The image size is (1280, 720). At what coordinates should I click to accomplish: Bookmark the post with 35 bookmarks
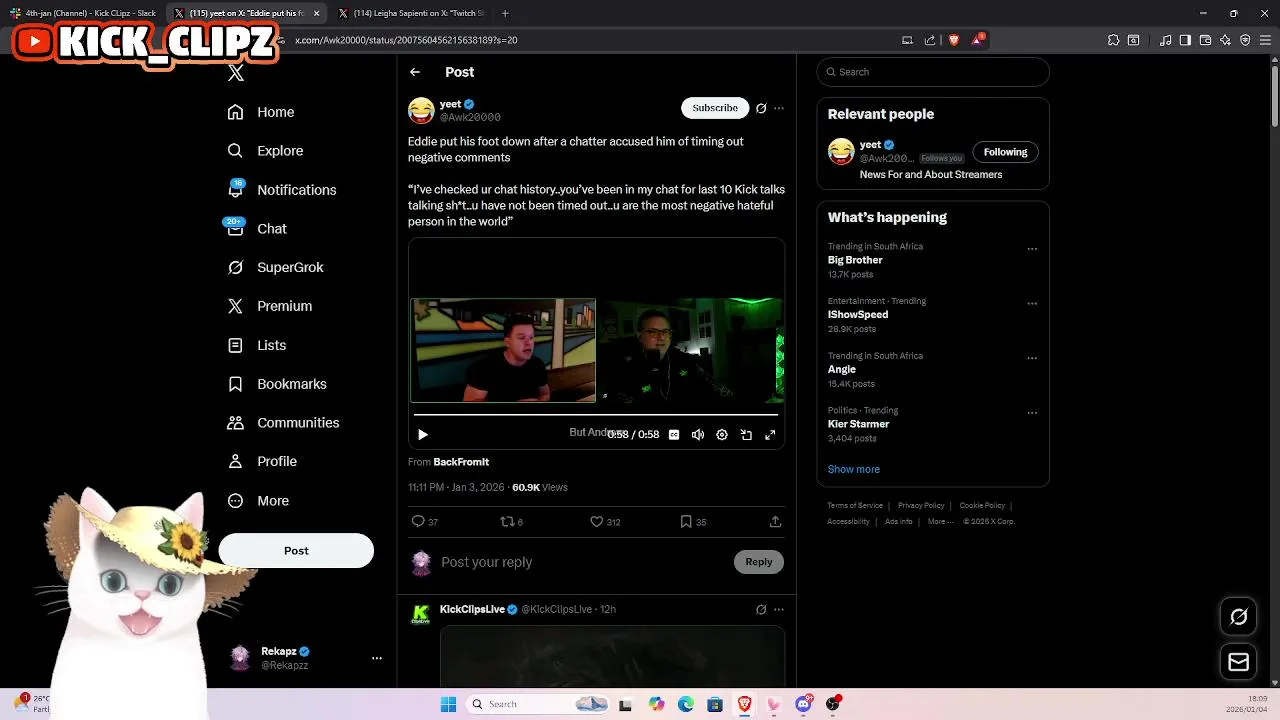(693, 522)
